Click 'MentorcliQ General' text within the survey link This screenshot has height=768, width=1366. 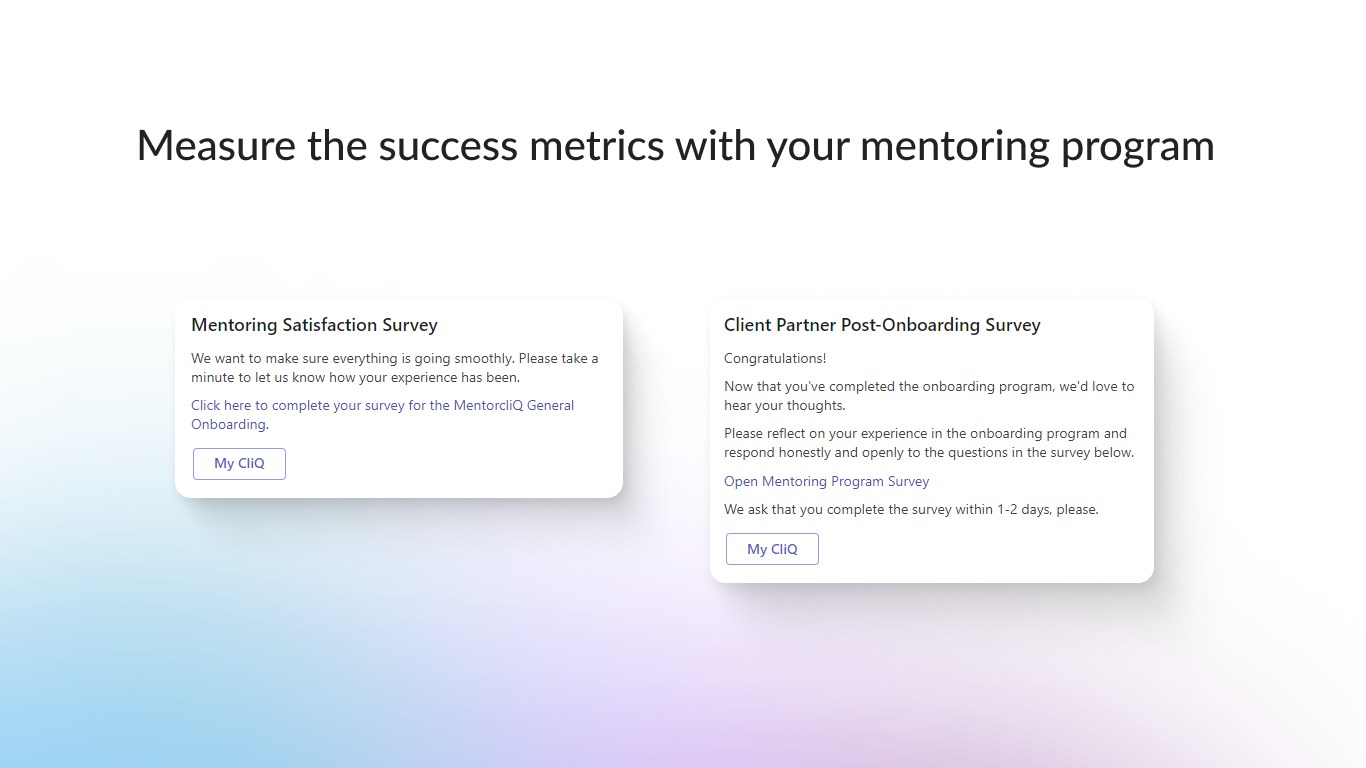click(x=514, y=405)
